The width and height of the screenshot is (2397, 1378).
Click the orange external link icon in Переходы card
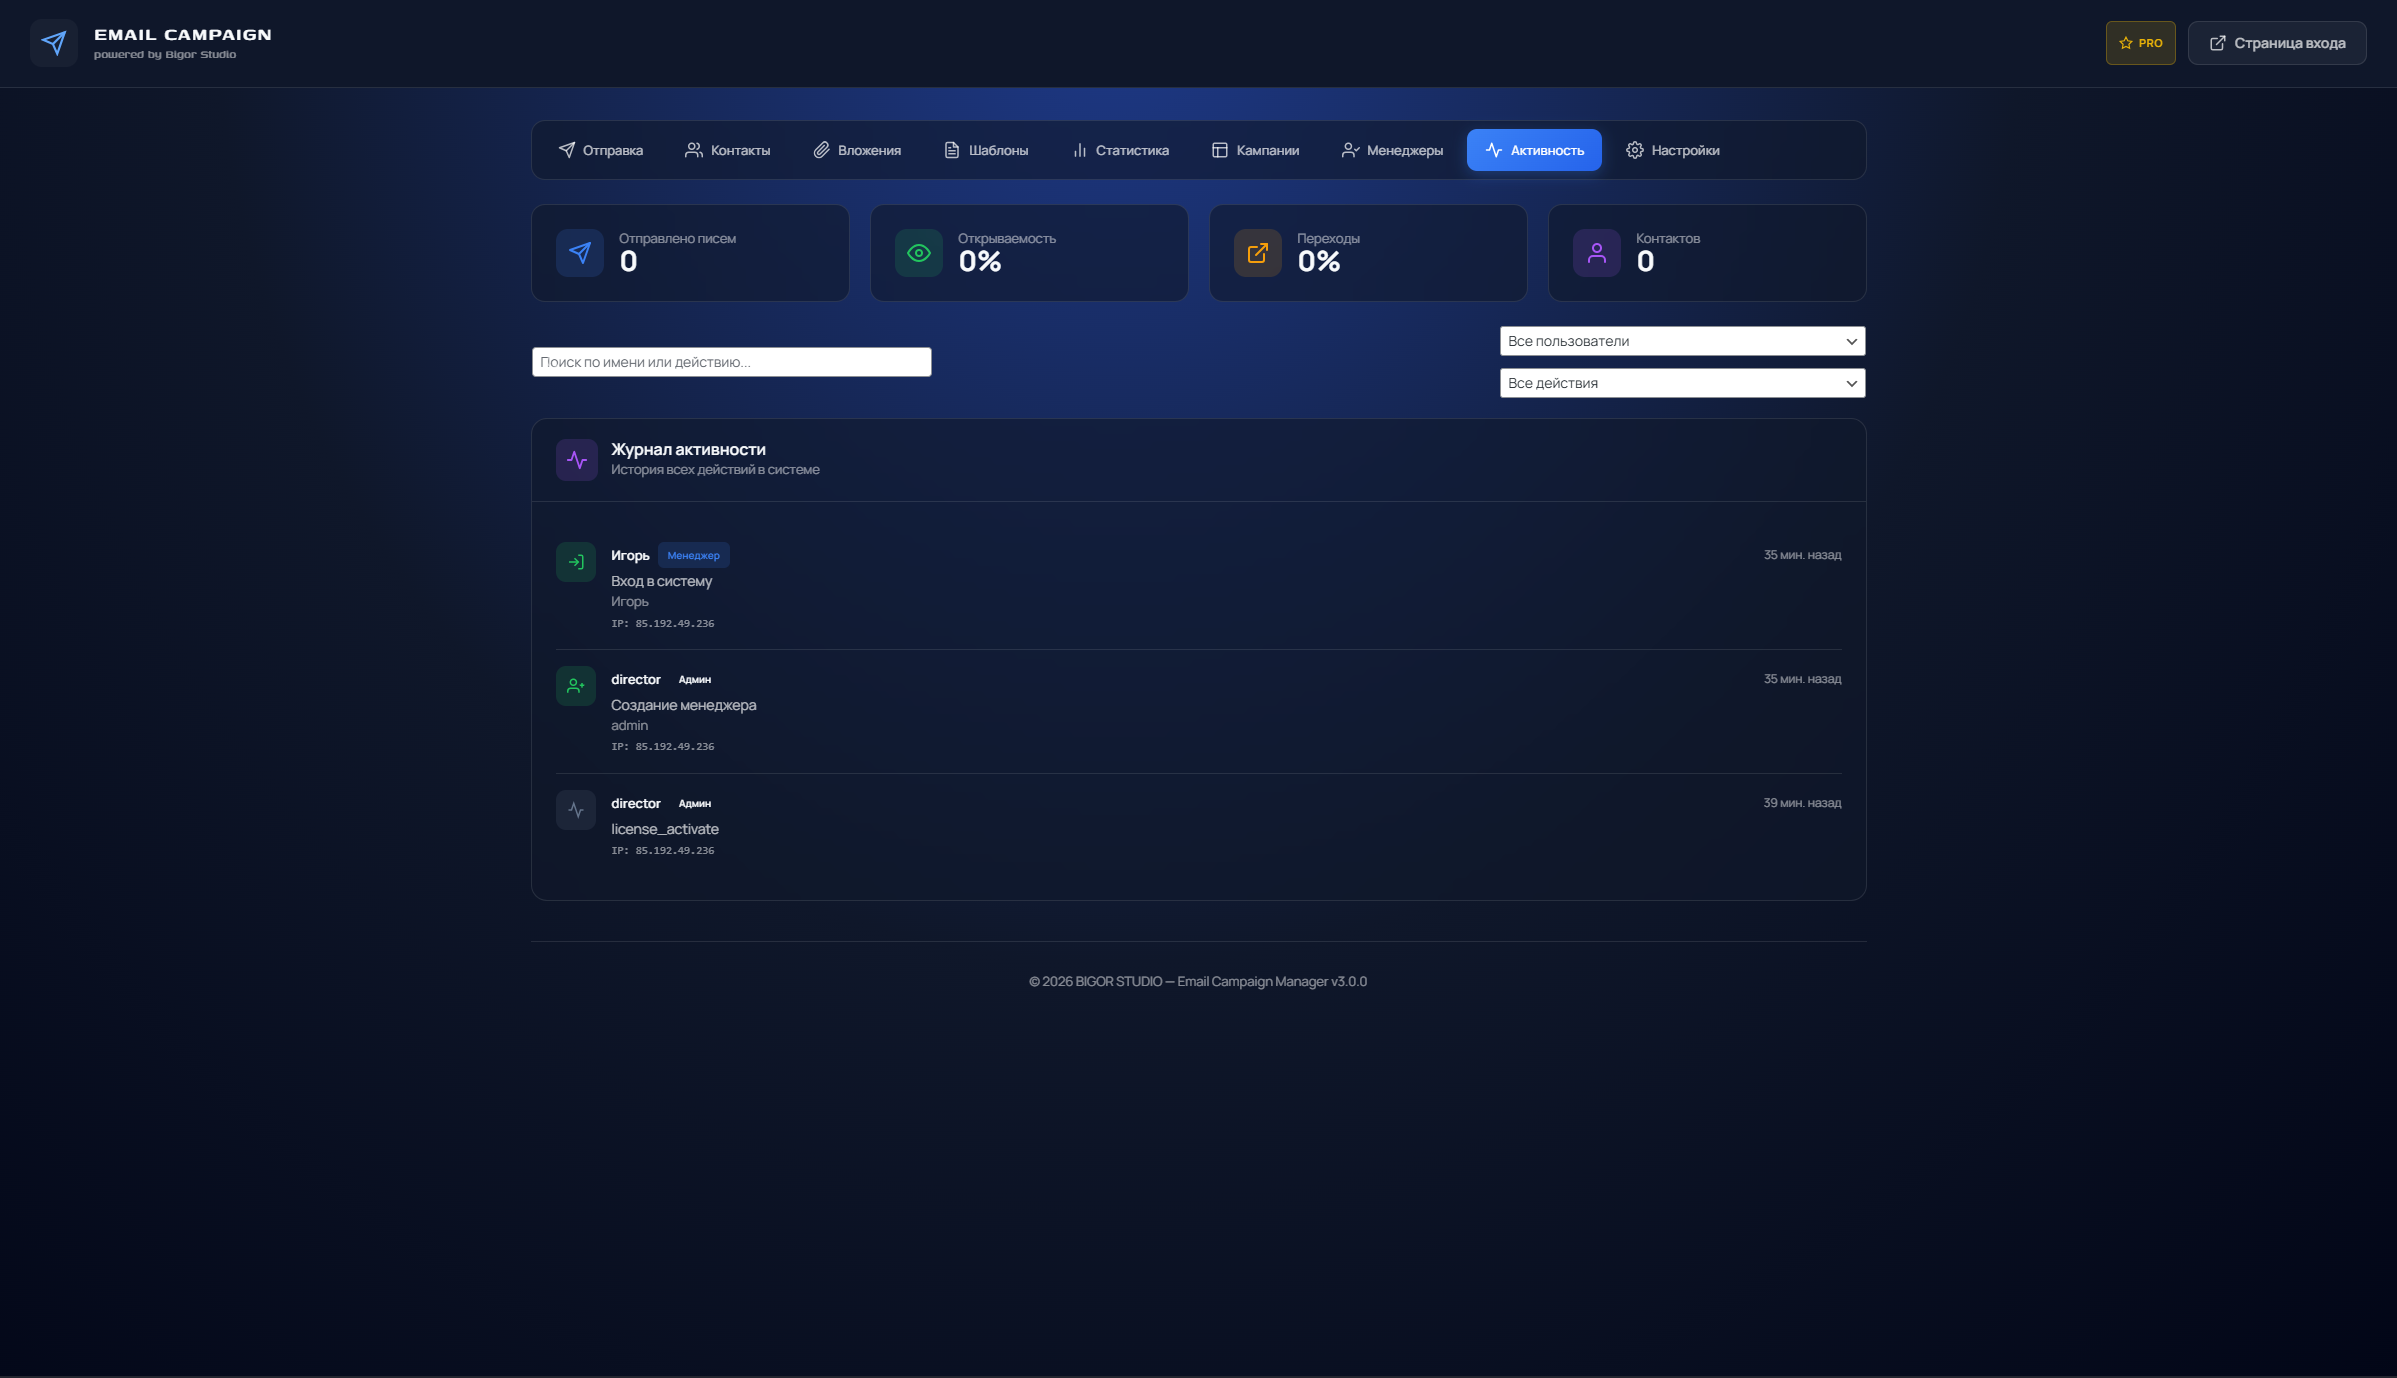[1257, 252]
